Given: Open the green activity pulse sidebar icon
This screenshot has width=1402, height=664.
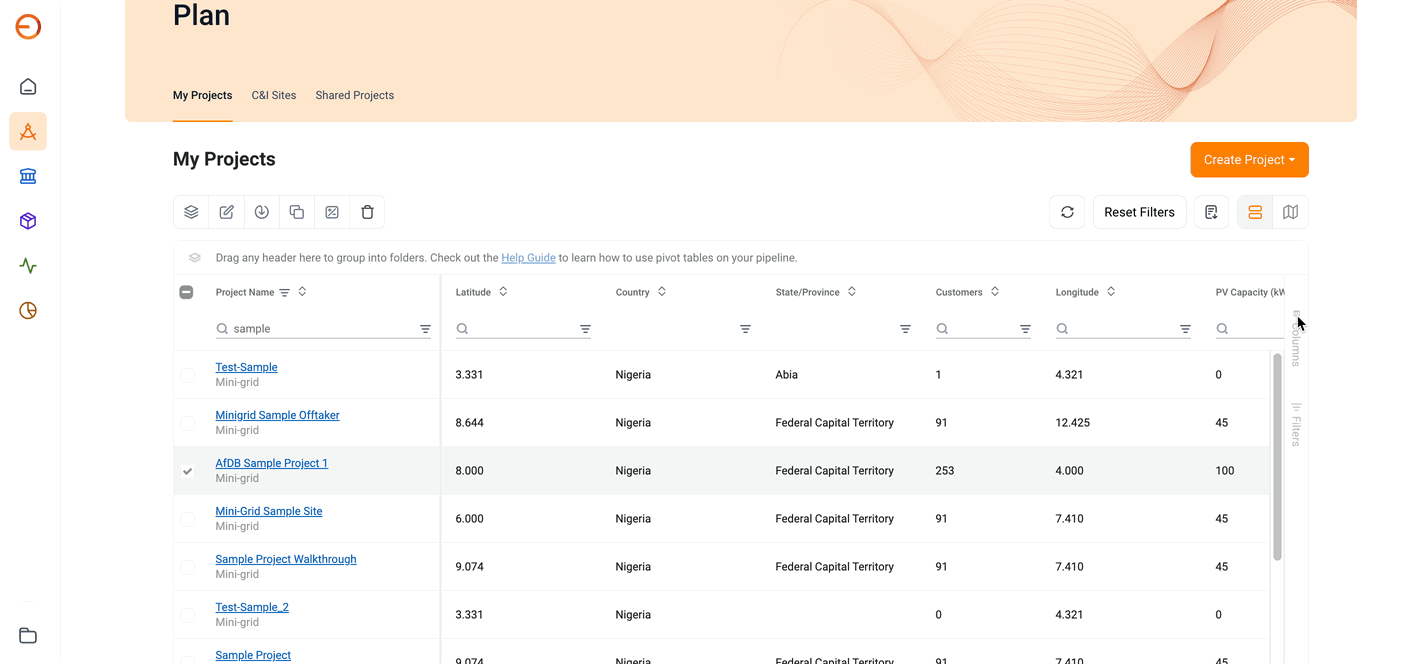Looking at the screenshot, I should tap(28, 266).
